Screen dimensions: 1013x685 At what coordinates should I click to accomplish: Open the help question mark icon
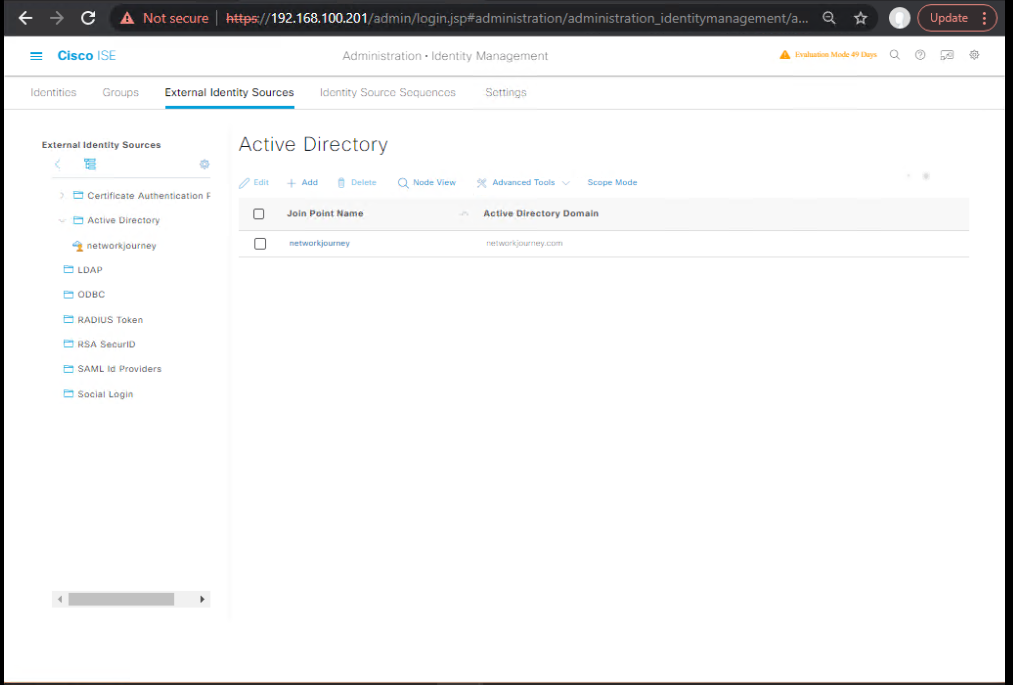(x=920, y=55)
